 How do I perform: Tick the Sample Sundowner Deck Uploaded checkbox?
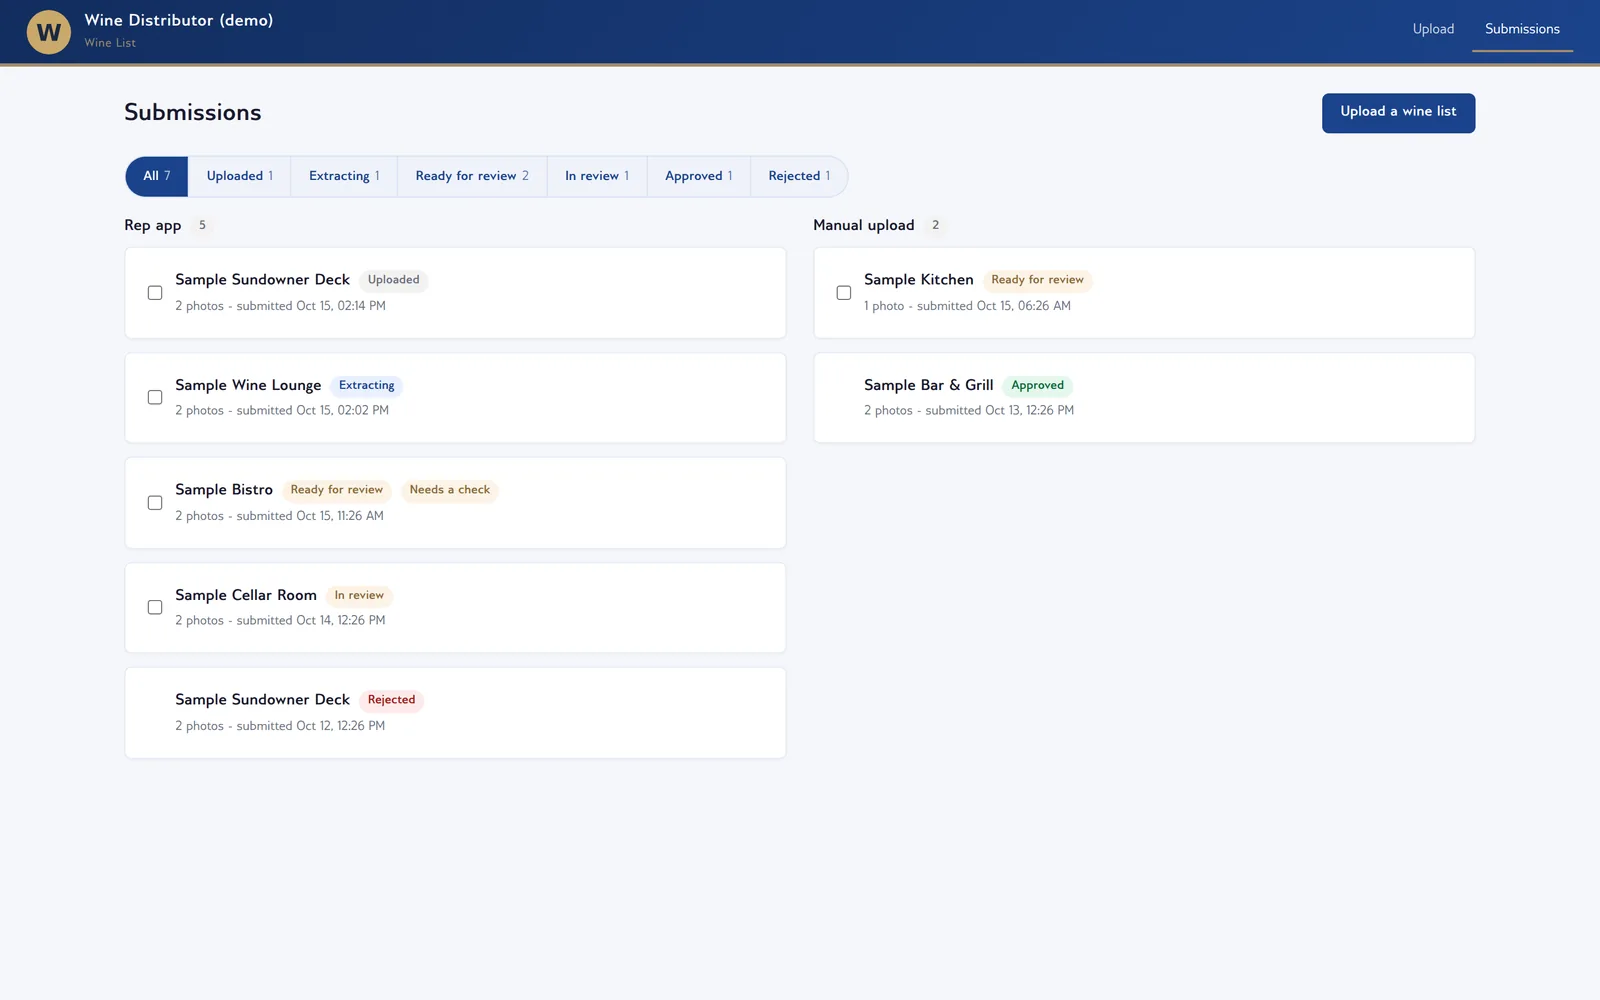pyautogui.click(x=155, y=293)
